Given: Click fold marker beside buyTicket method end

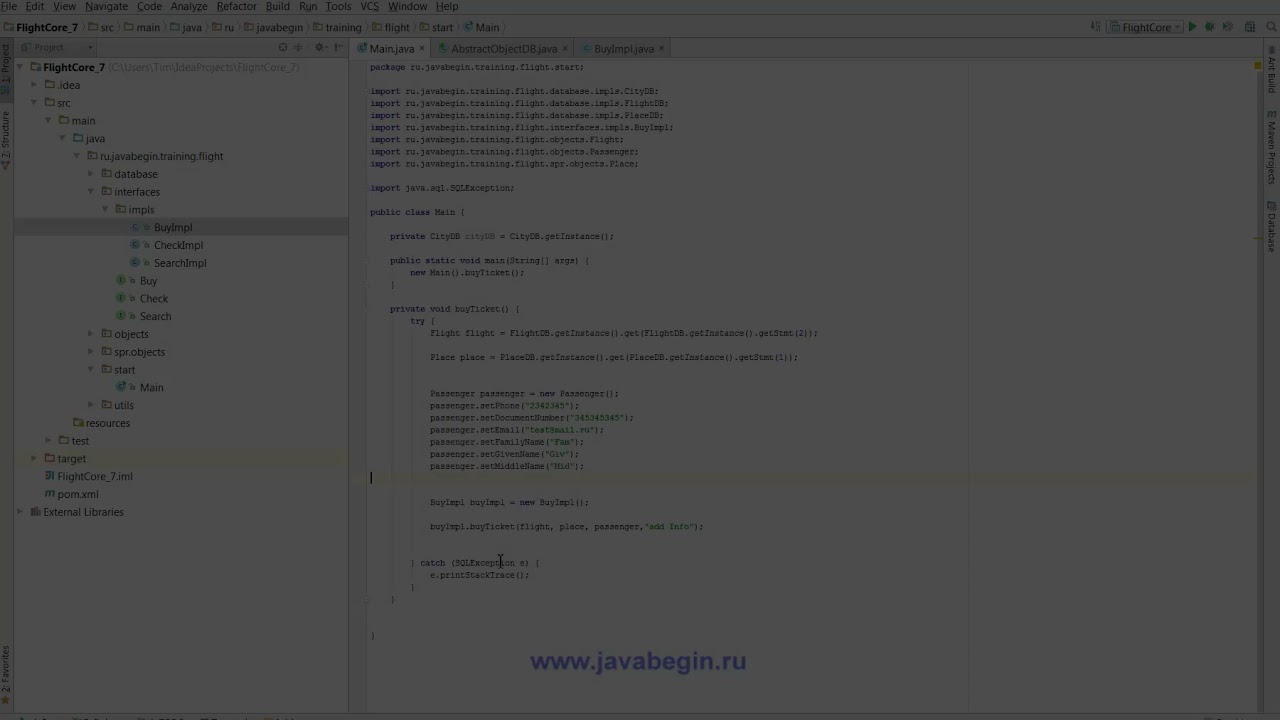Looking at the screenshot, I should (x=367, y=599).
